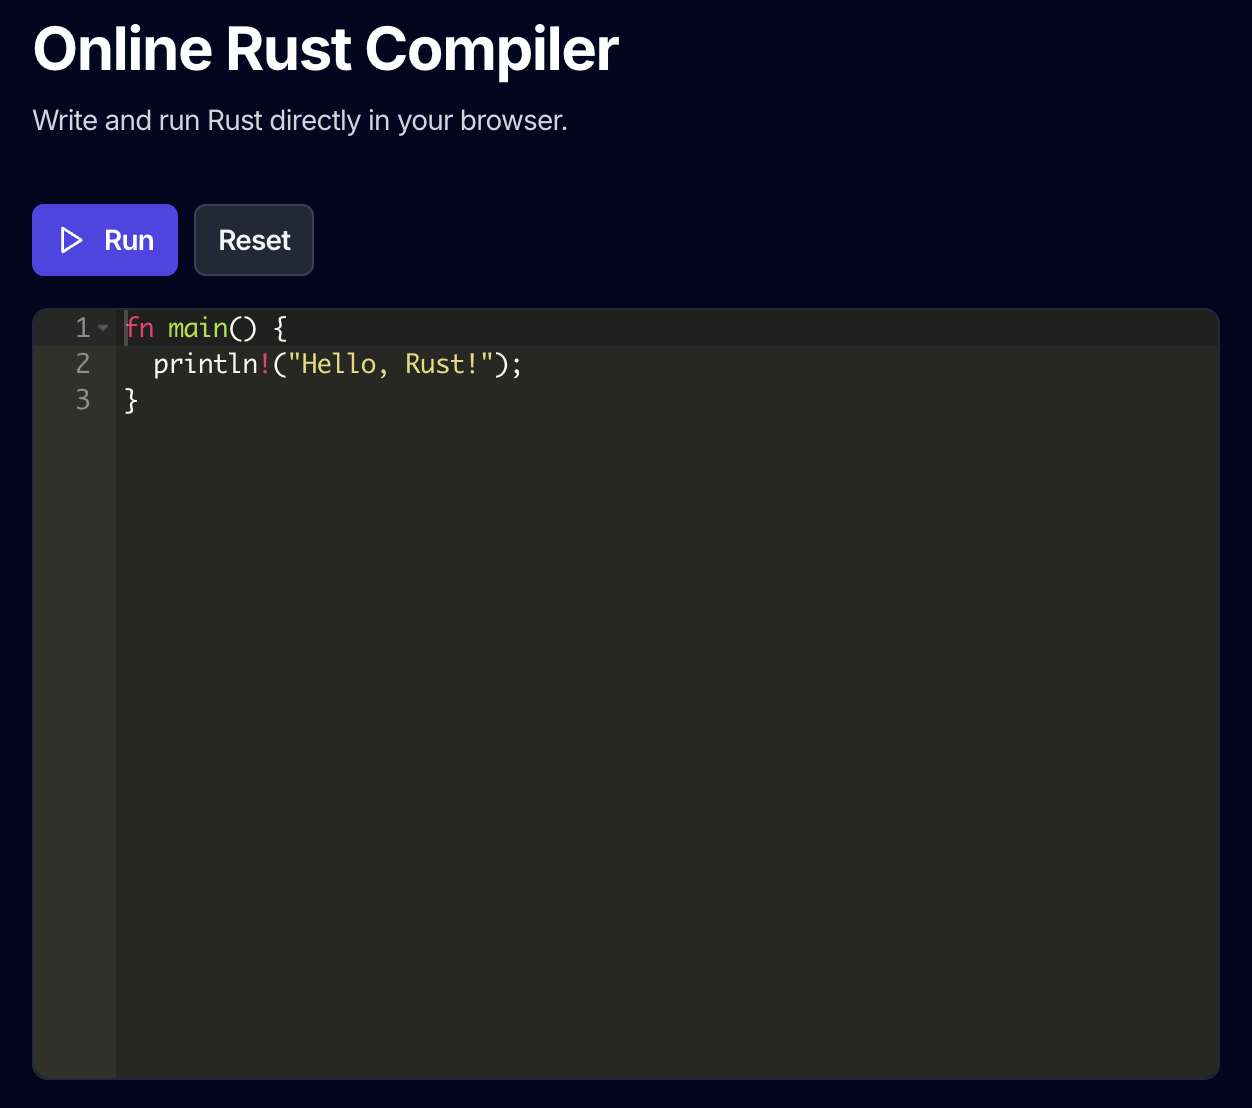Run the Rust program
The width and height of the screenshot is (1252, 1108).
105,240
